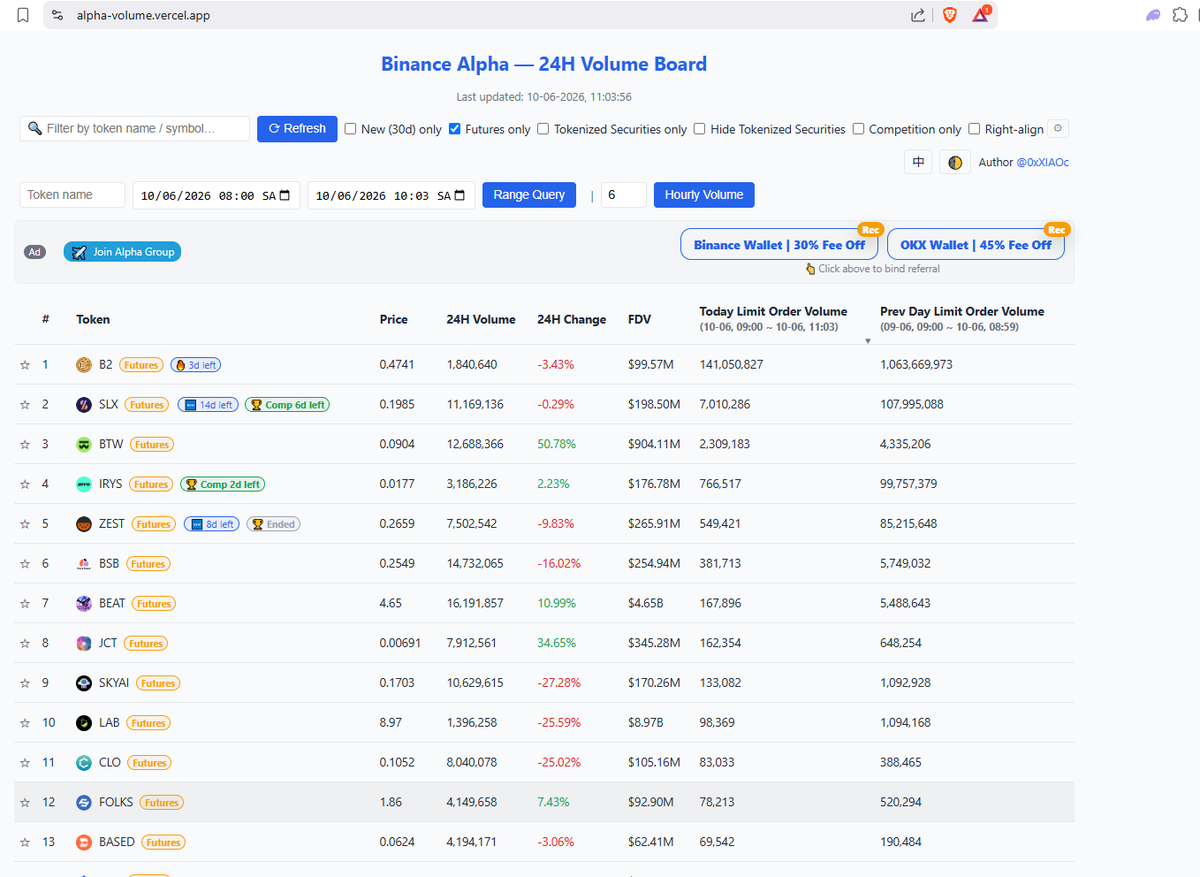Click the calendar icon in end datetime field

coord(460,195)
